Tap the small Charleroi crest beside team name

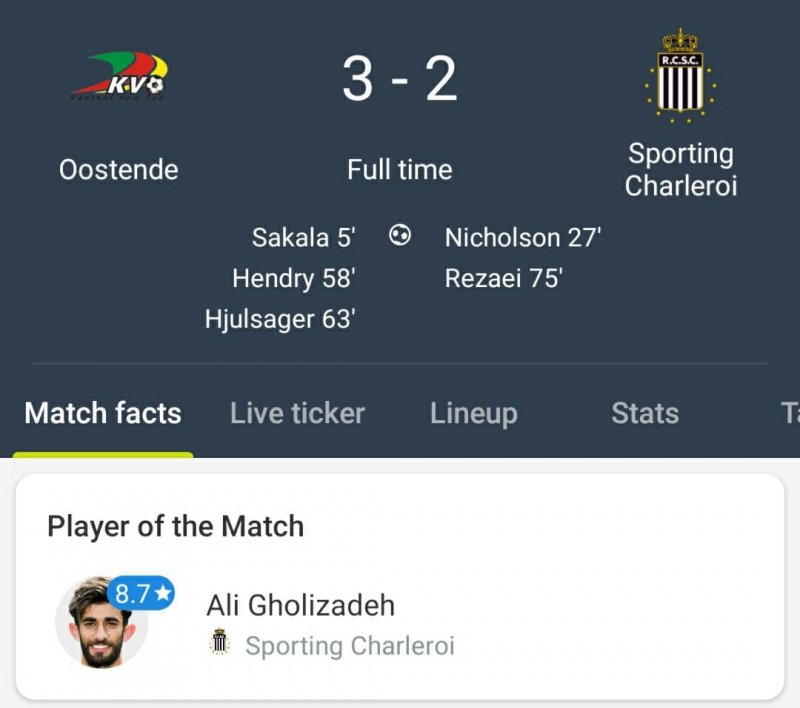(x=220, y=645)
